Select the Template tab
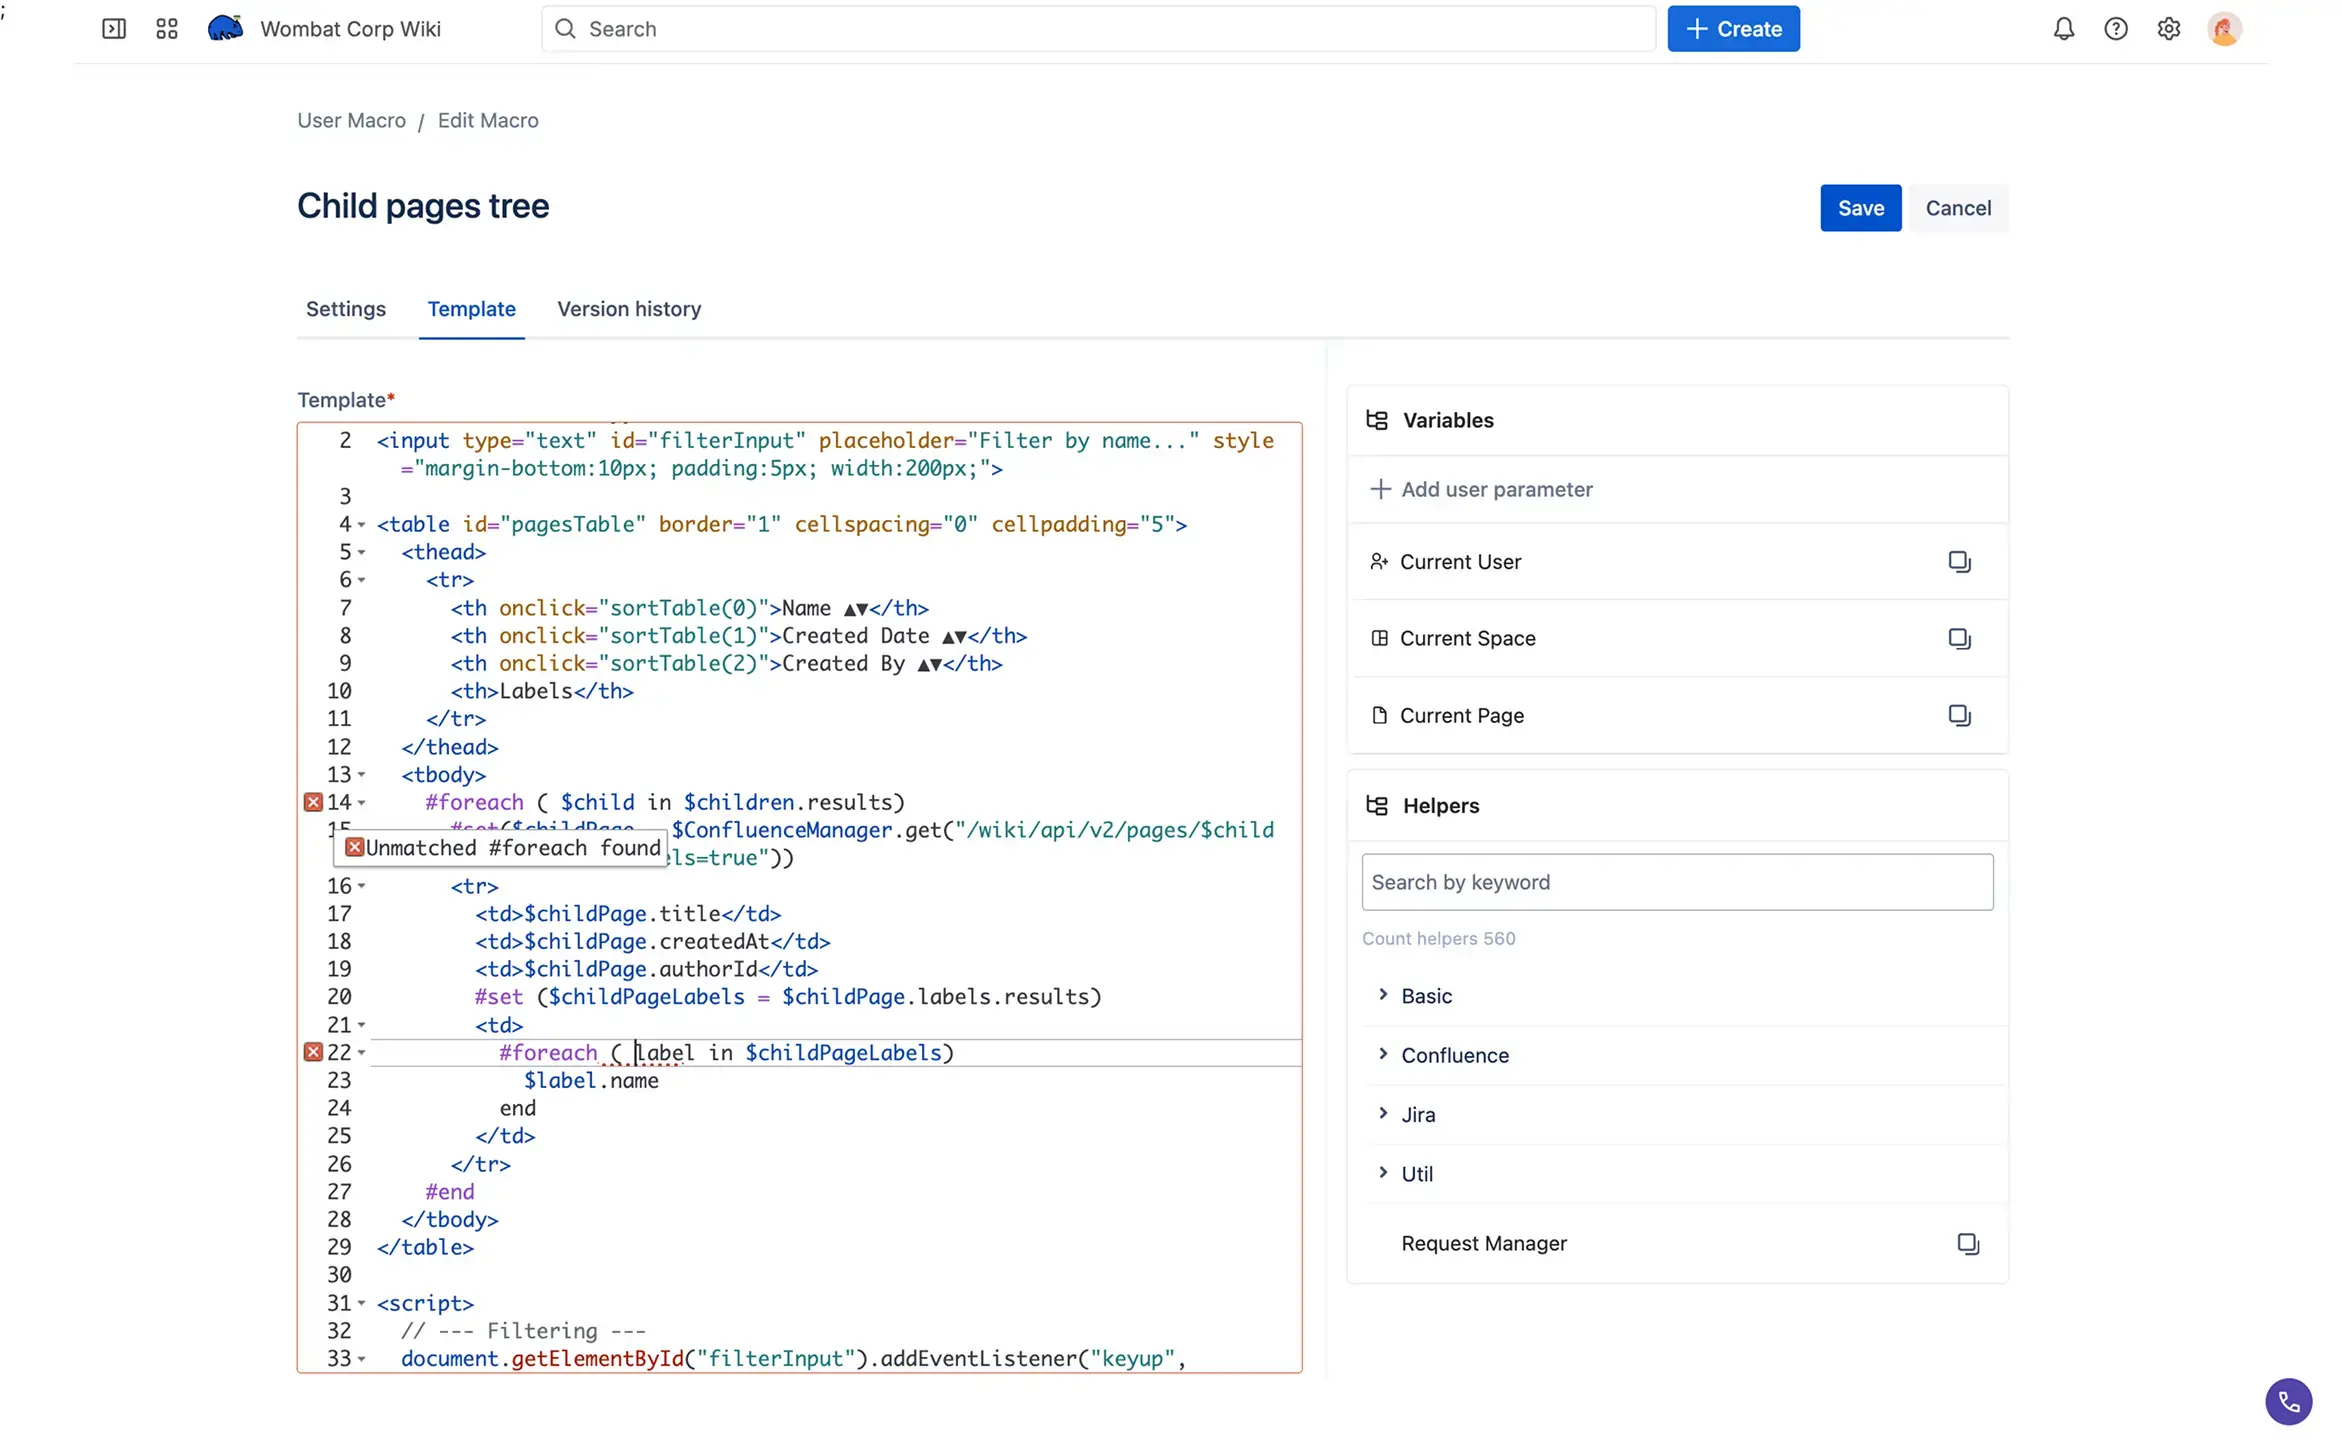The image size is (2342, 1452). [471, 309]
